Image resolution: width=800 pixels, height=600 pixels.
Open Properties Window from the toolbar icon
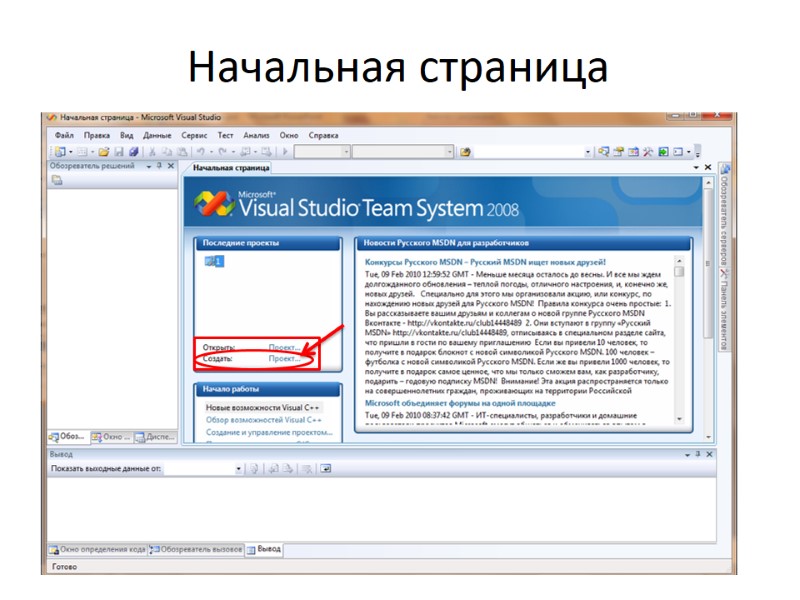pos(619,152)
